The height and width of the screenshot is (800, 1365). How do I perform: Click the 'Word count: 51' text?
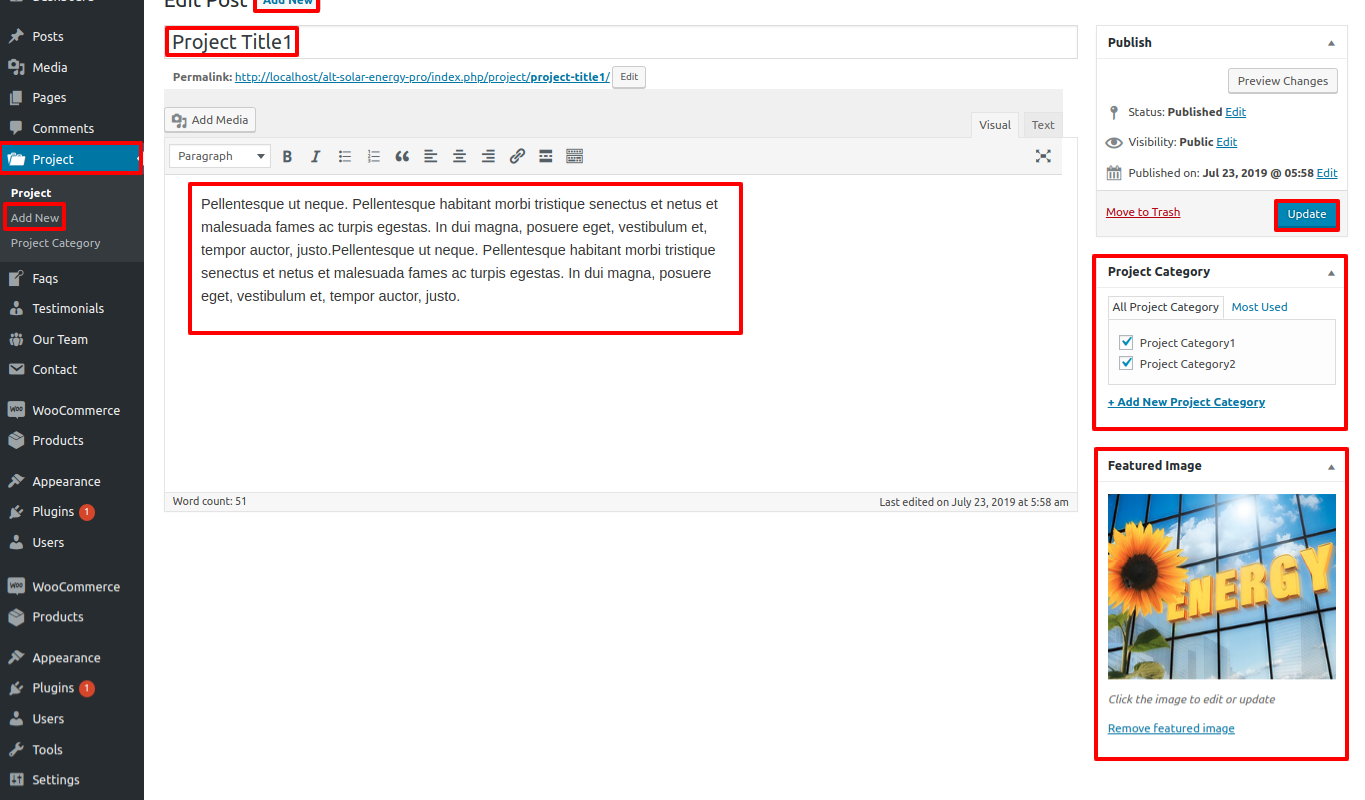pos(210,502)
